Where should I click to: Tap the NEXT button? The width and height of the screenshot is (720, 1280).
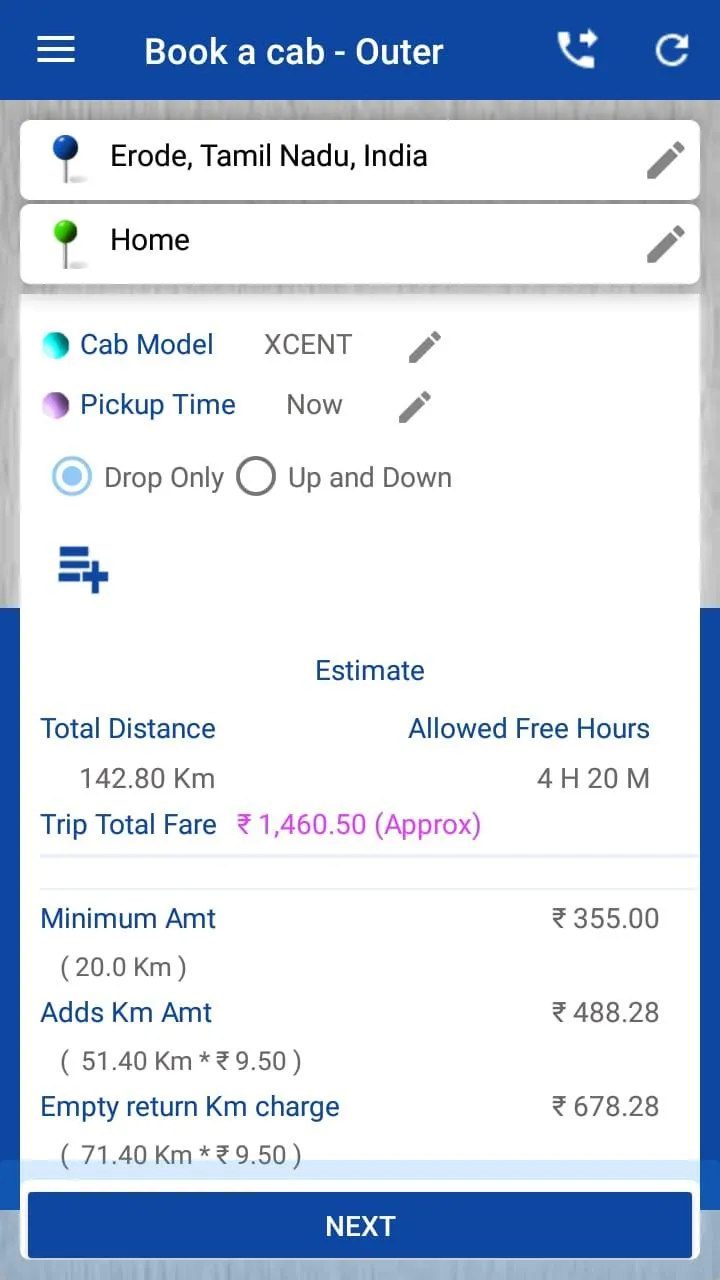click(x=360, y=1225)
